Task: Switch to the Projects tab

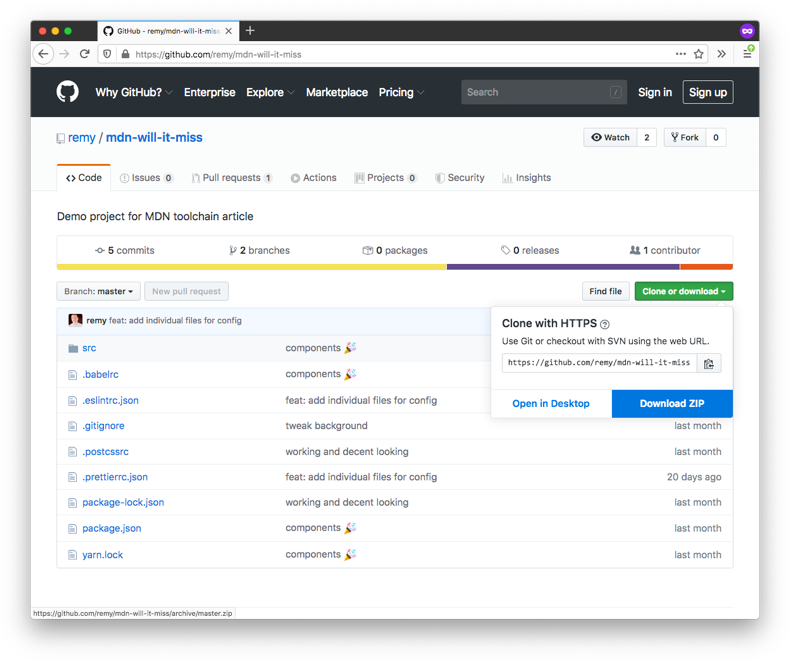Action: click(x=385, y=178)
